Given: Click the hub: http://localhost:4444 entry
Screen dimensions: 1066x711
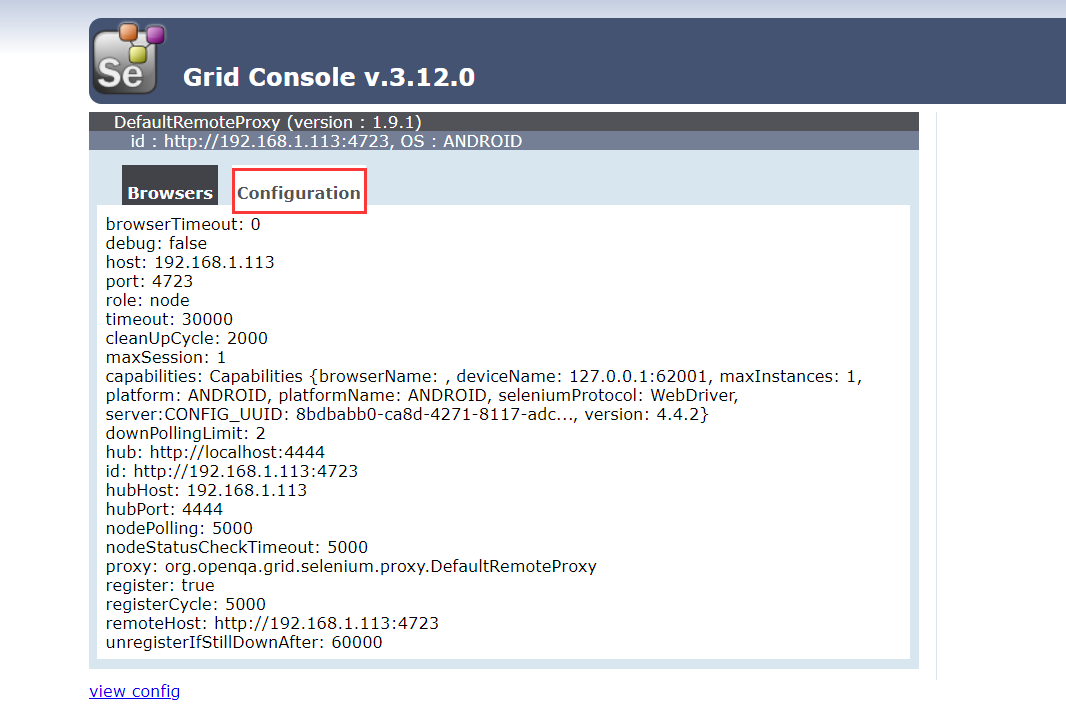Looking at the screenshot, I should (215, 453).
